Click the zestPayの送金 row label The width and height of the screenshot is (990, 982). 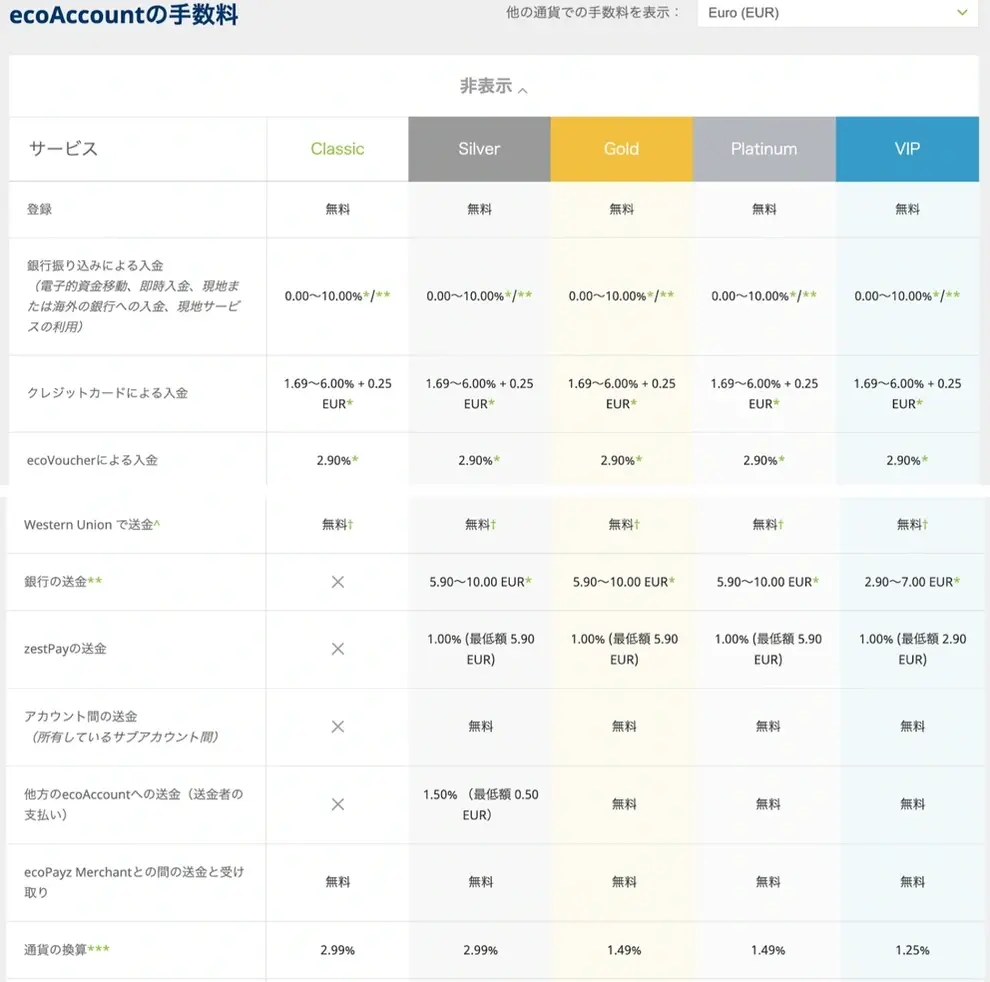point(65,649)
